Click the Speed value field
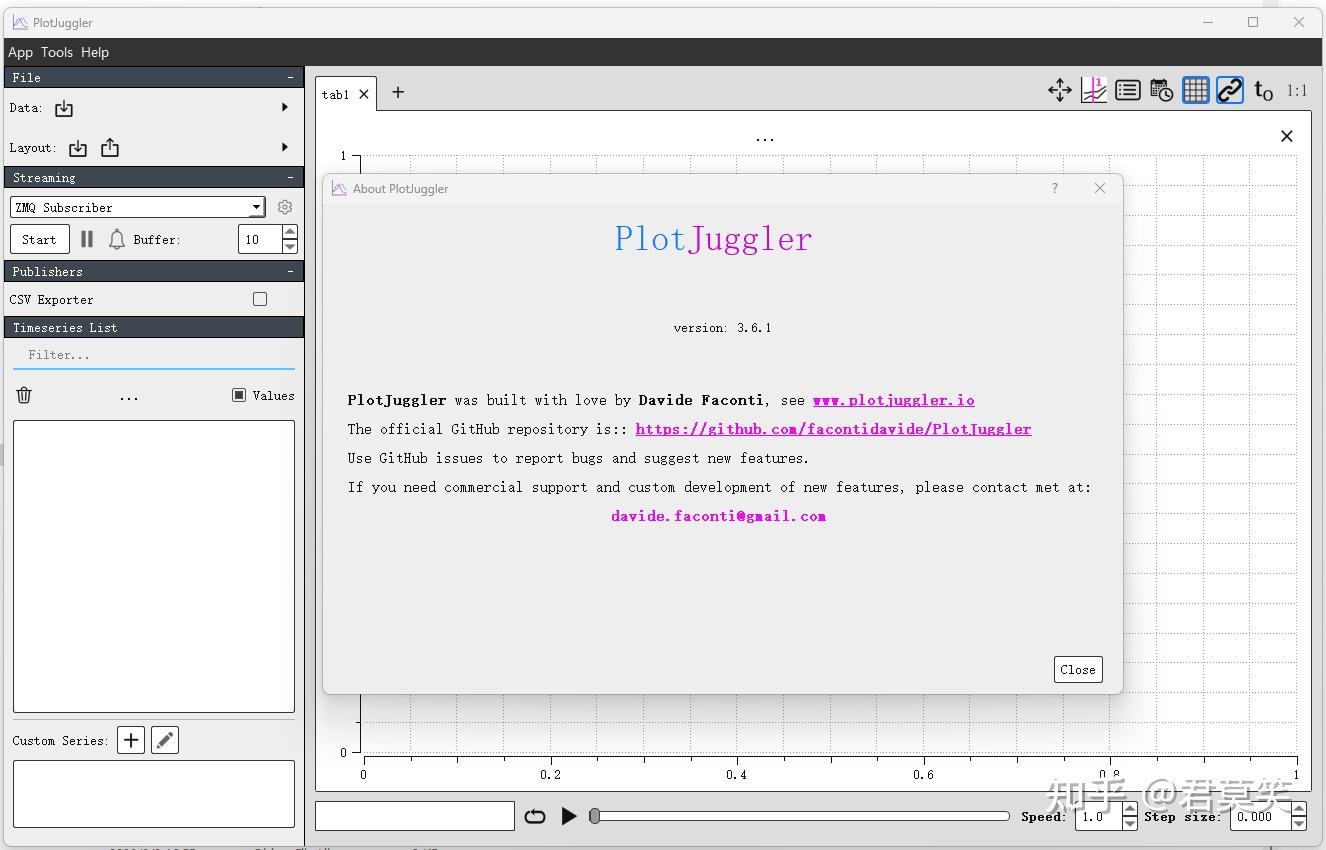1326x850 pixels. [x=1098, y=816]
